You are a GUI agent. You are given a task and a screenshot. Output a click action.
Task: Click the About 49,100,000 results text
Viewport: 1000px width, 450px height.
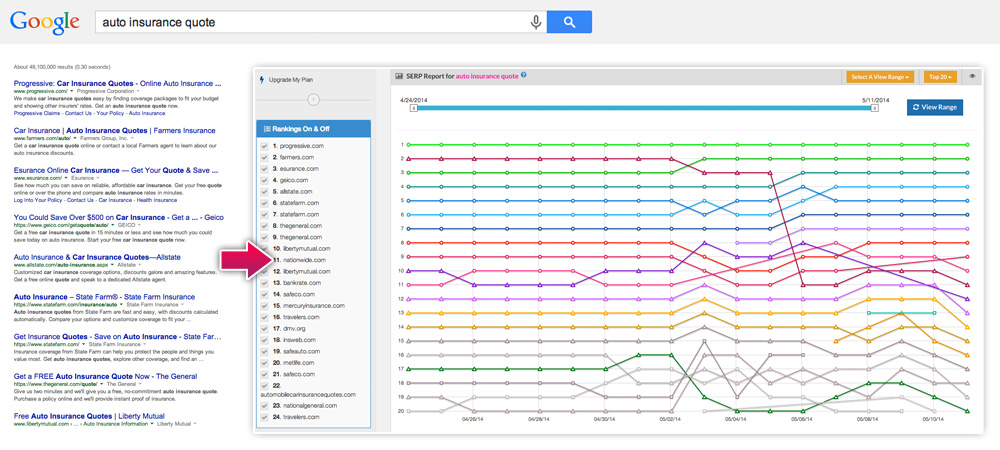click(61, 67)
